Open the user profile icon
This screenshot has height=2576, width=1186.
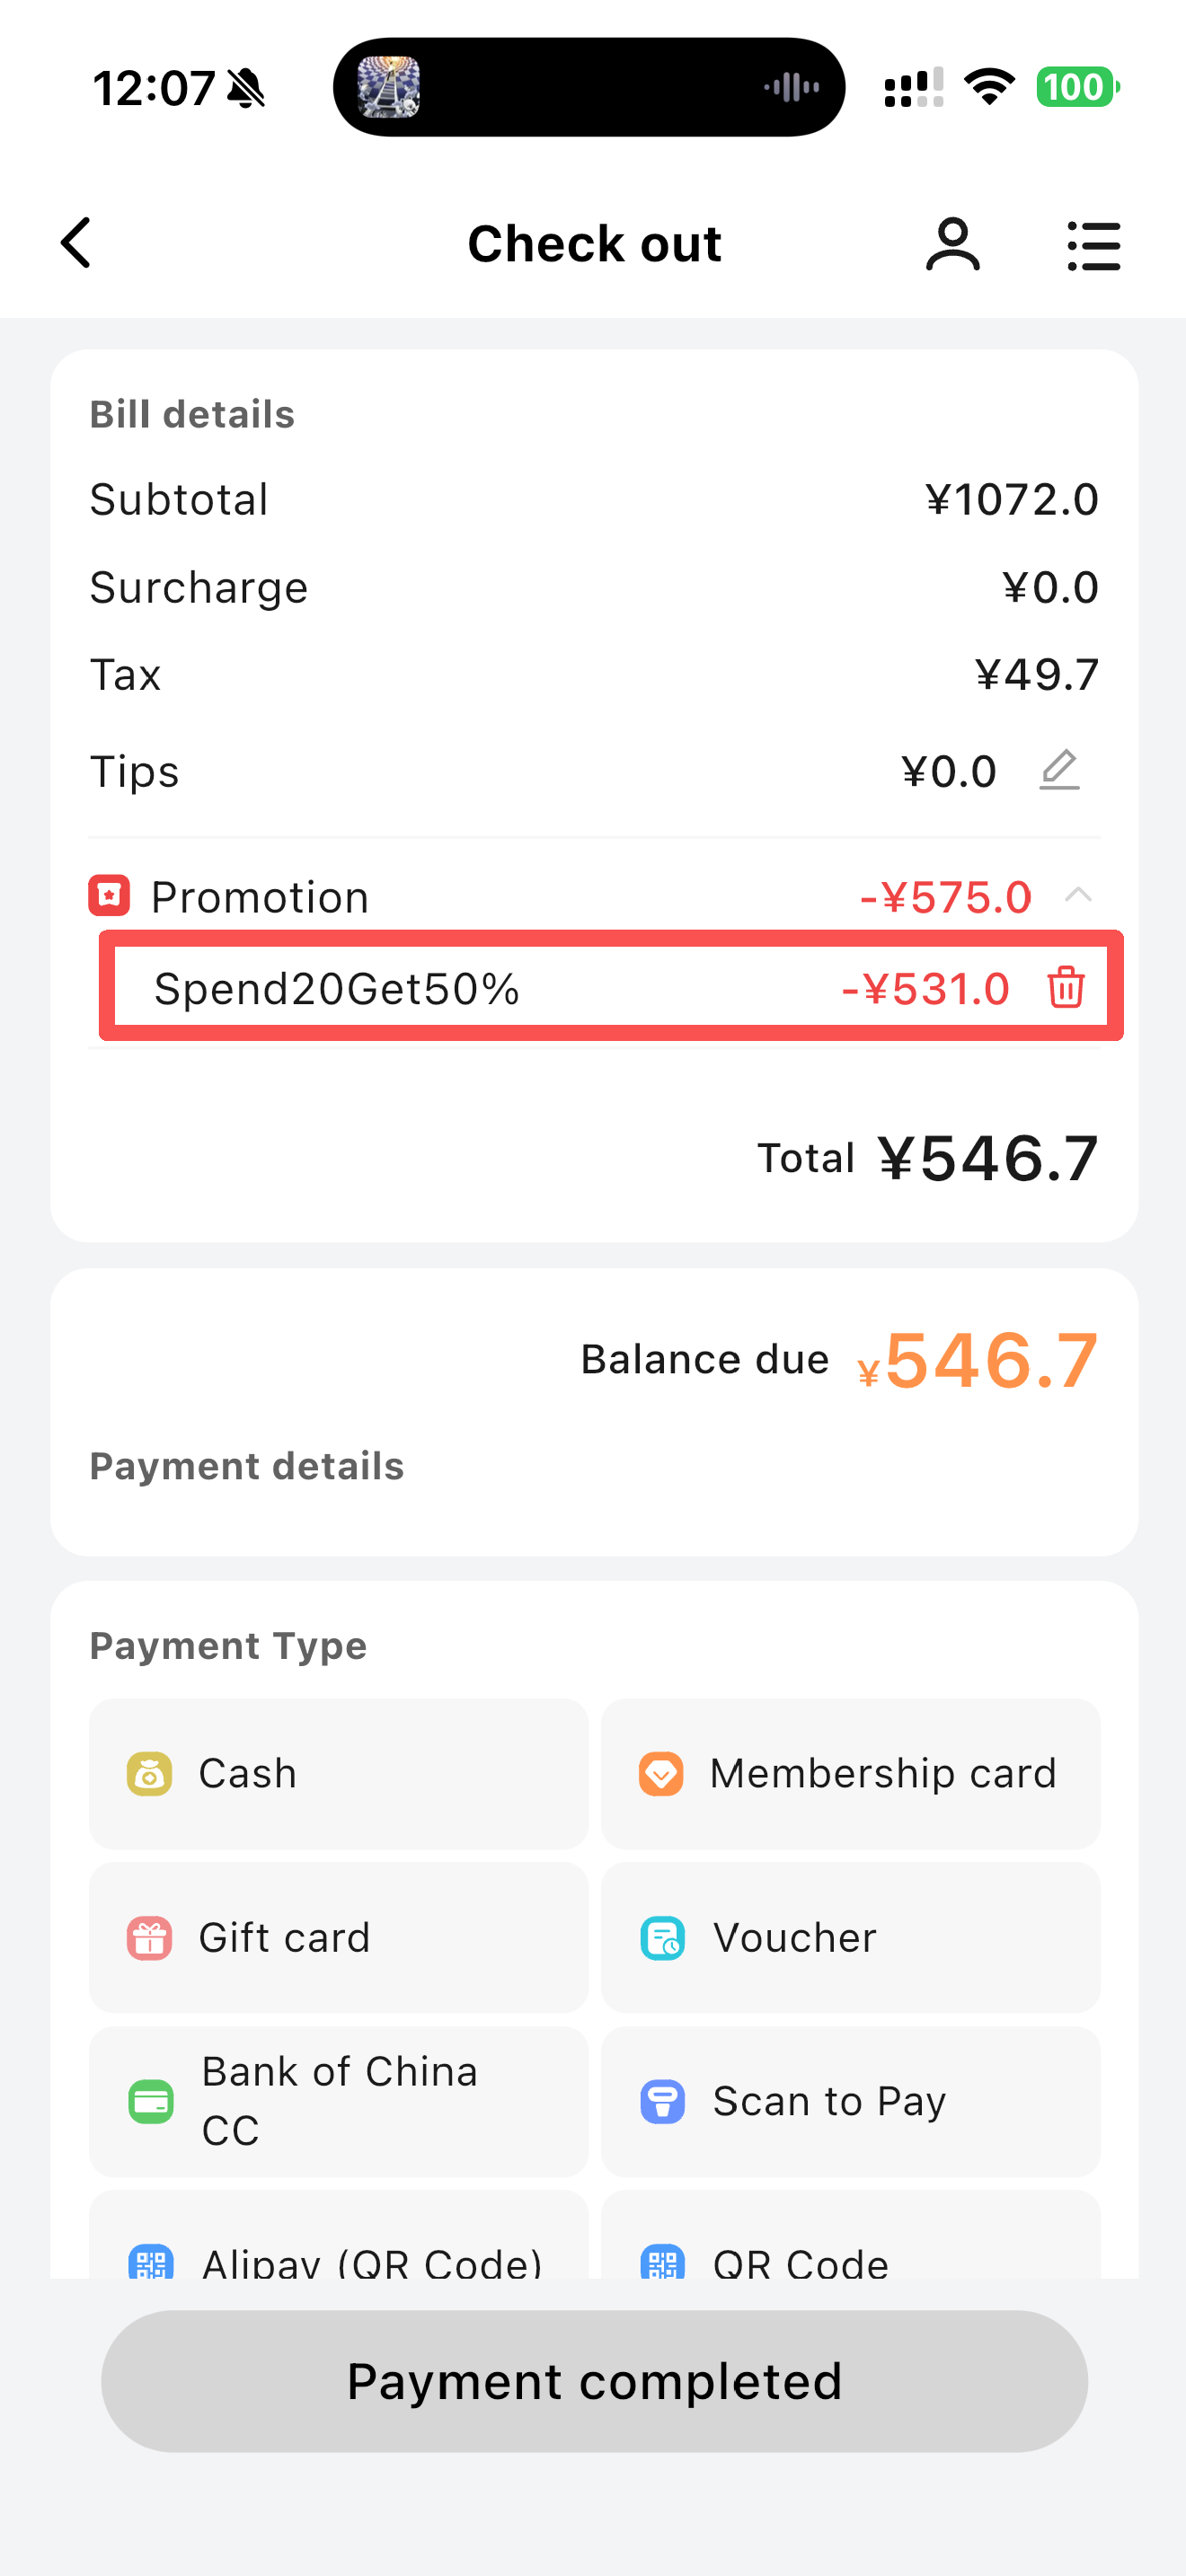[952, 245]
